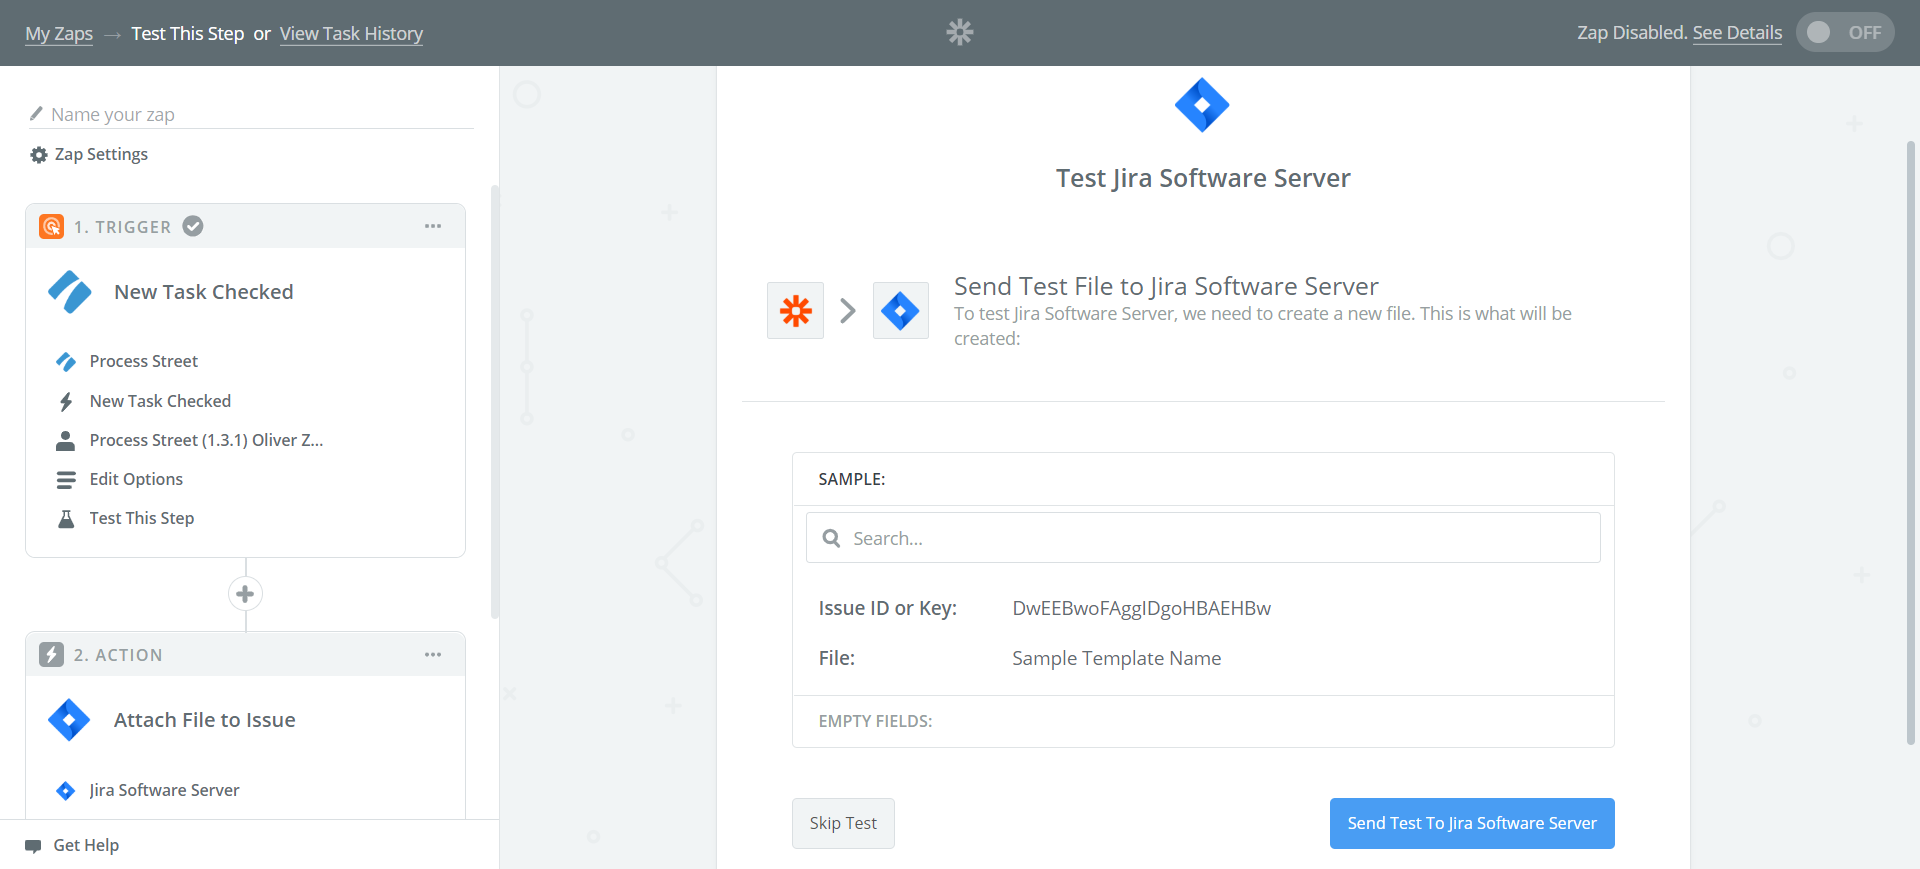Screen dimensions: 1920x869
Task: Click the orange trigger step icon
Action: tap(52, 227)
